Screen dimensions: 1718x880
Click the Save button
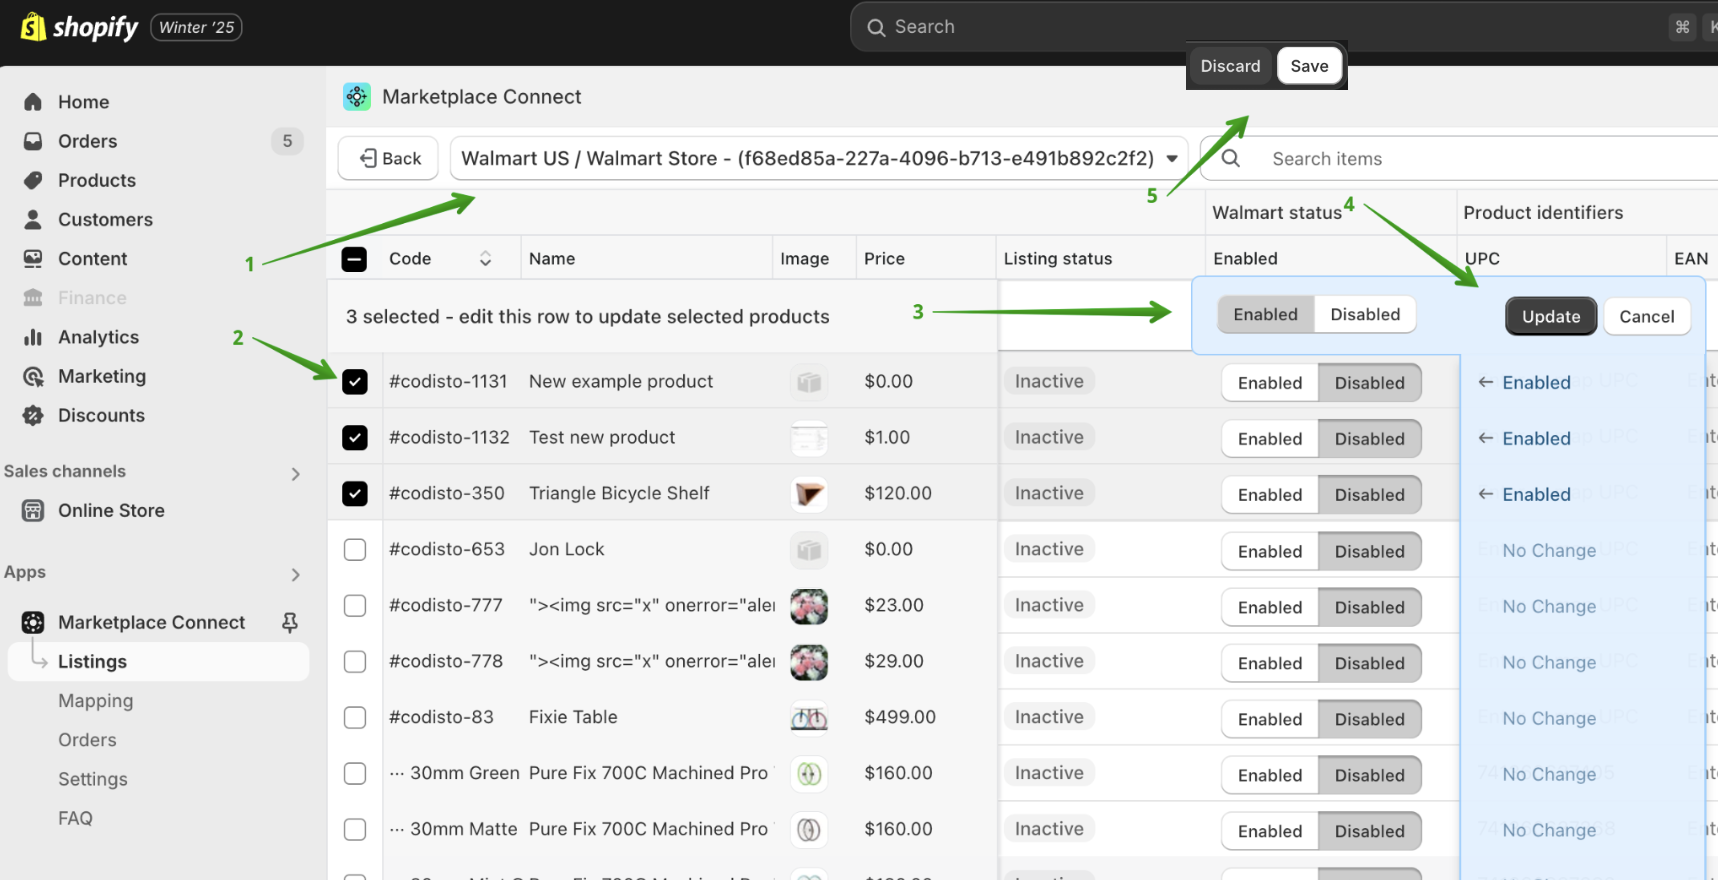(x=1309, y=66)
